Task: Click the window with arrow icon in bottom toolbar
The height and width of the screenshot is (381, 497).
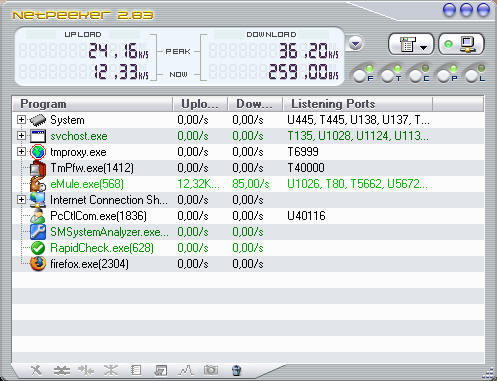Action: tap(161, 370)
